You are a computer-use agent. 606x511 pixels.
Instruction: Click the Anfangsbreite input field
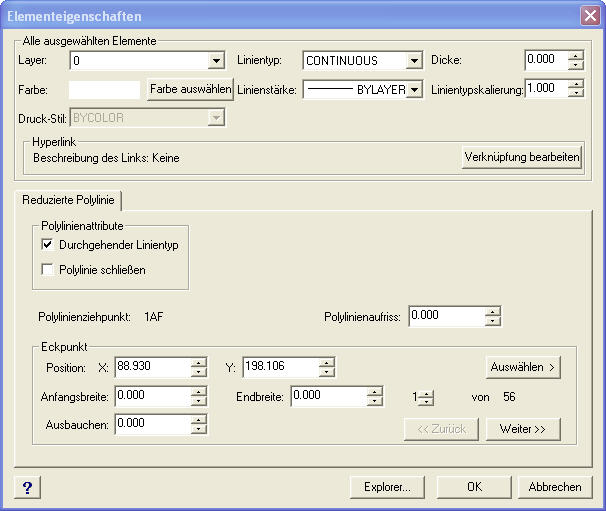[x=153, y=396]
